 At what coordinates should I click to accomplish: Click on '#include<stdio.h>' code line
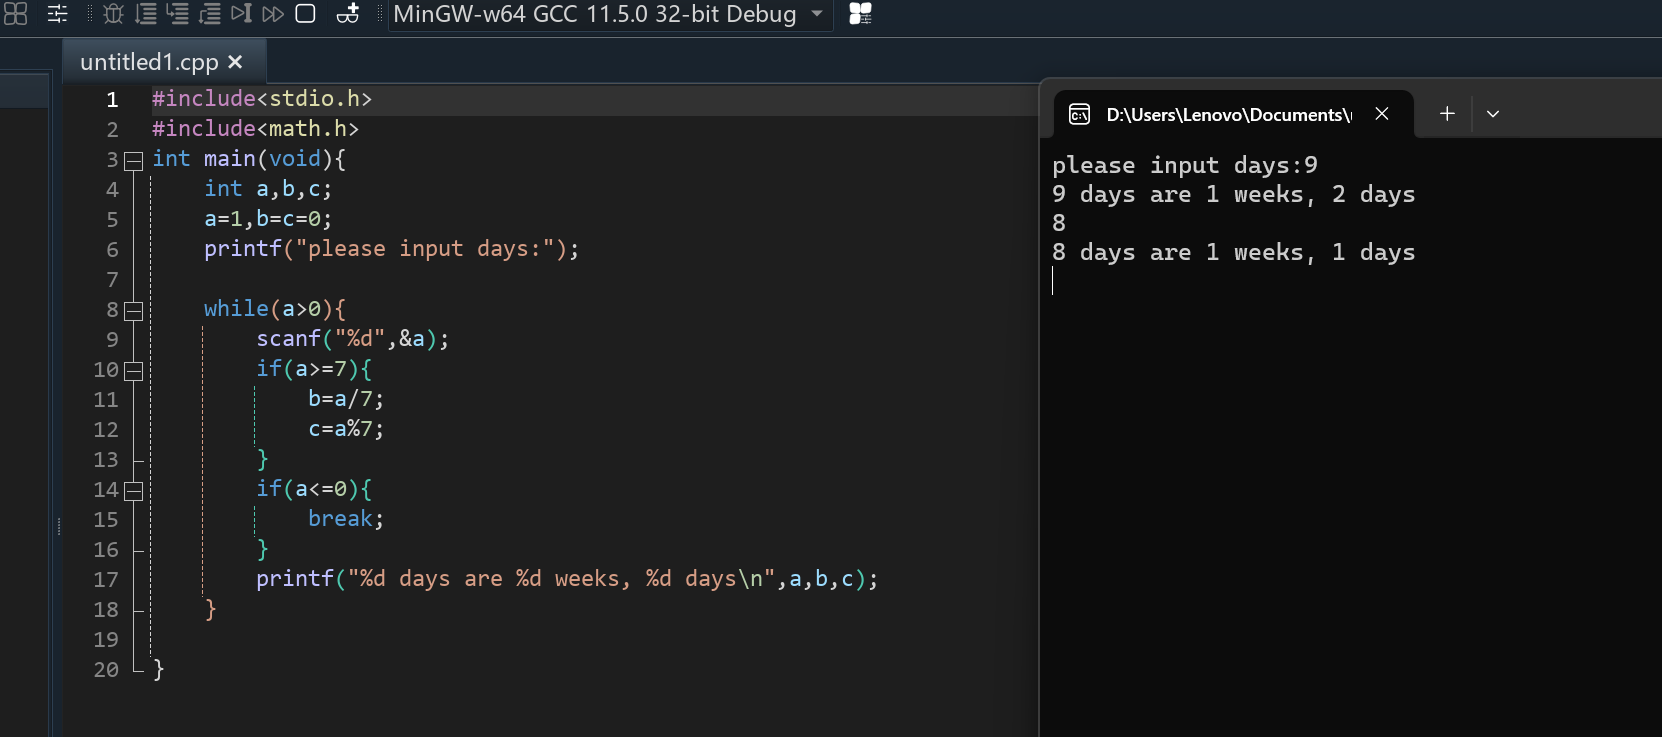point(262,99)
